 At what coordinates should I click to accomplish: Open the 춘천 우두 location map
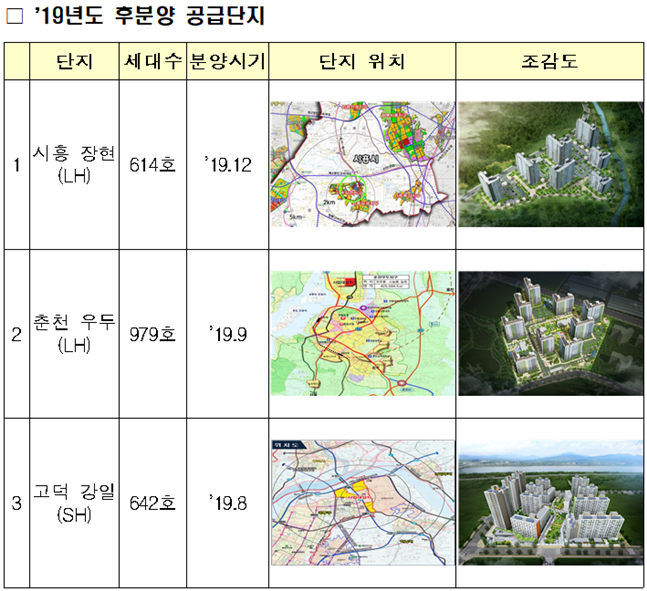point(362,333)
